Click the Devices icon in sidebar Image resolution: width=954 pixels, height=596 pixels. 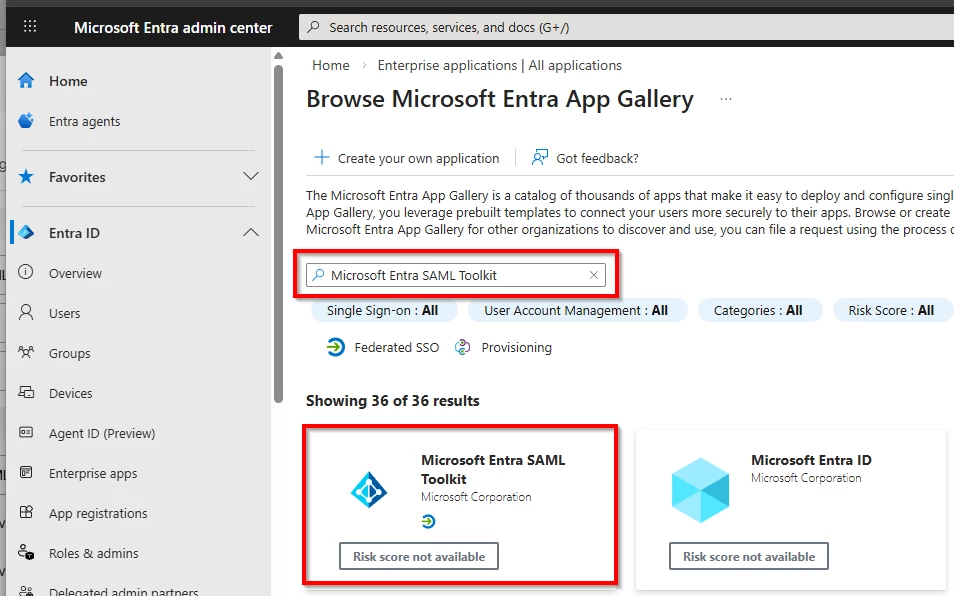26,392
